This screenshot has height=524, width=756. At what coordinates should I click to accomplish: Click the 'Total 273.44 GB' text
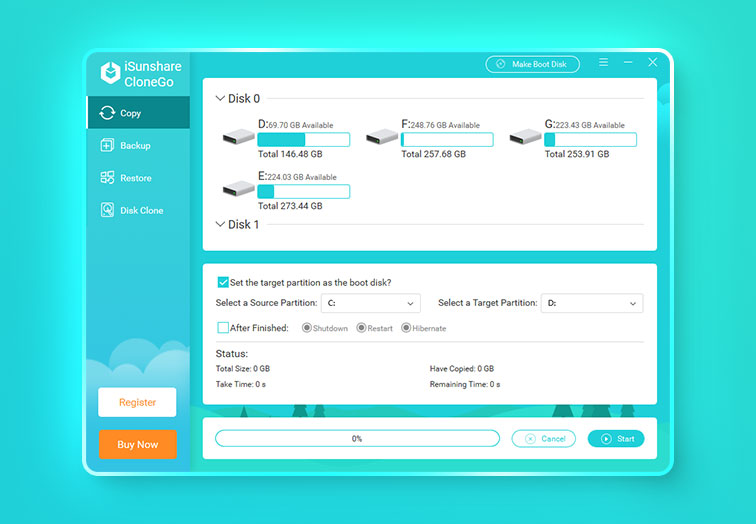290,206
